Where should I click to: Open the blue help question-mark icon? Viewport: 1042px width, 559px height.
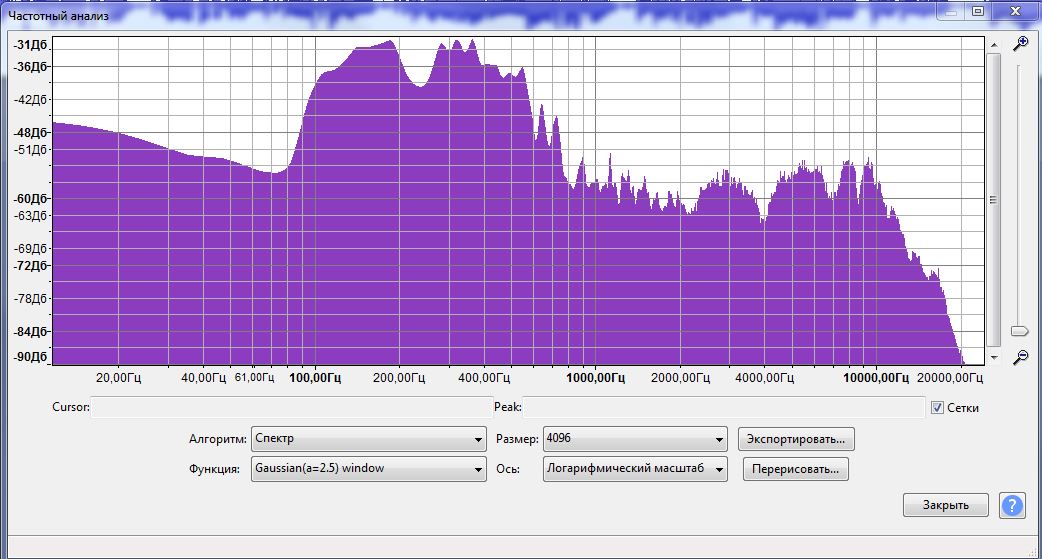(x=1013, y=505)
